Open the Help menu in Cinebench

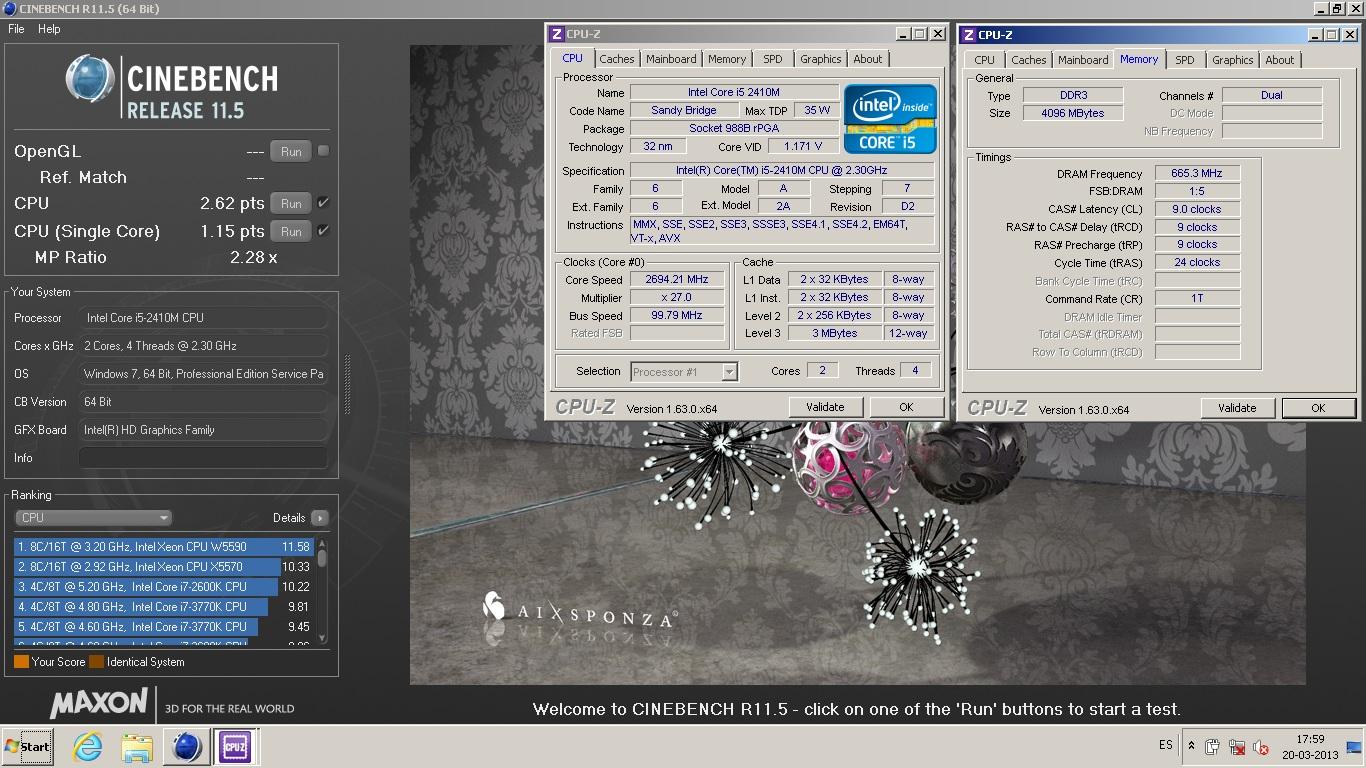(x=49, y=29)
